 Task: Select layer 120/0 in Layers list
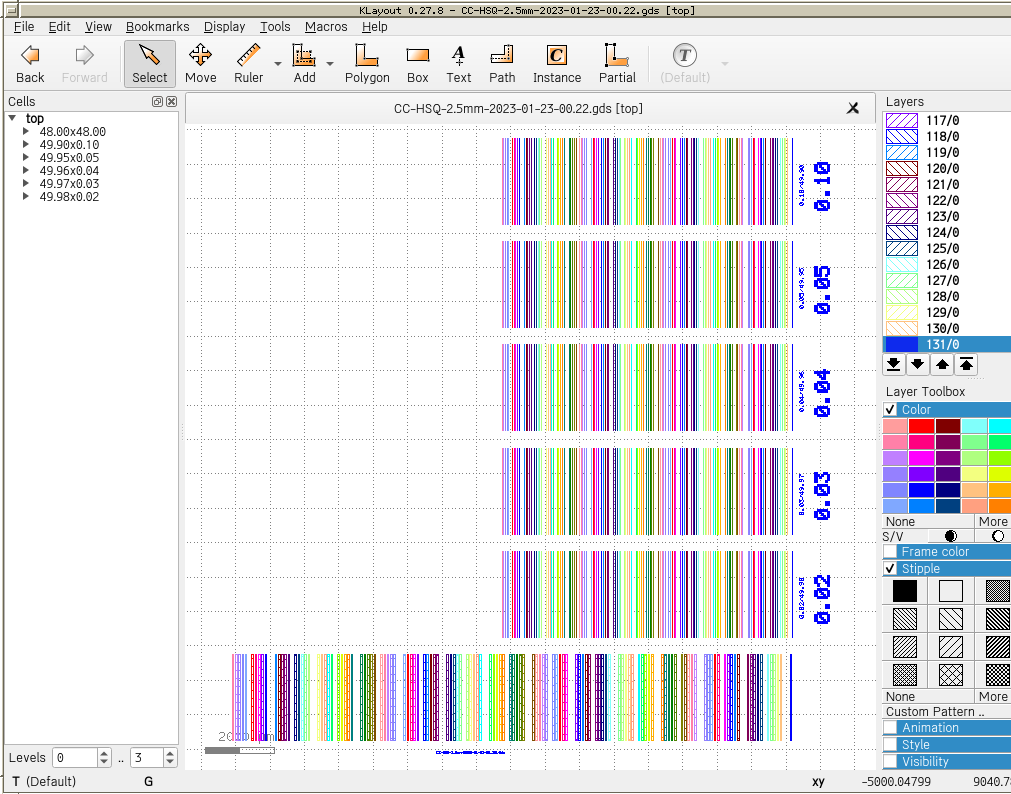(x=947, y=168)
